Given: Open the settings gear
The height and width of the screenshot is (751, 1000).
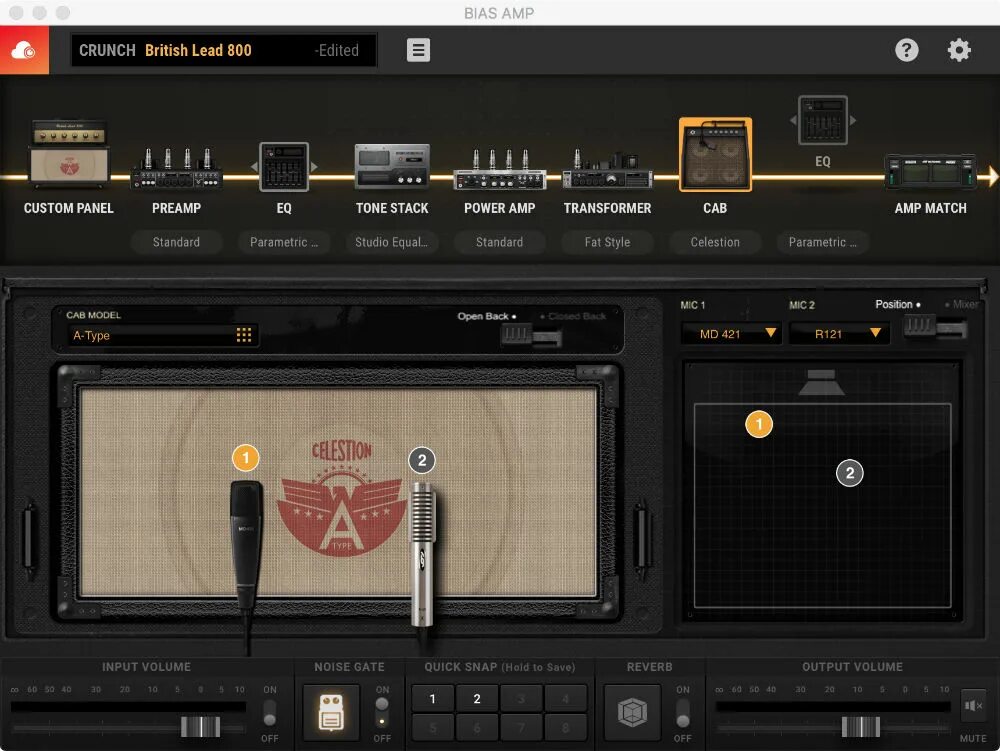Looking at the screenshot, I should [x=959, y=50].
